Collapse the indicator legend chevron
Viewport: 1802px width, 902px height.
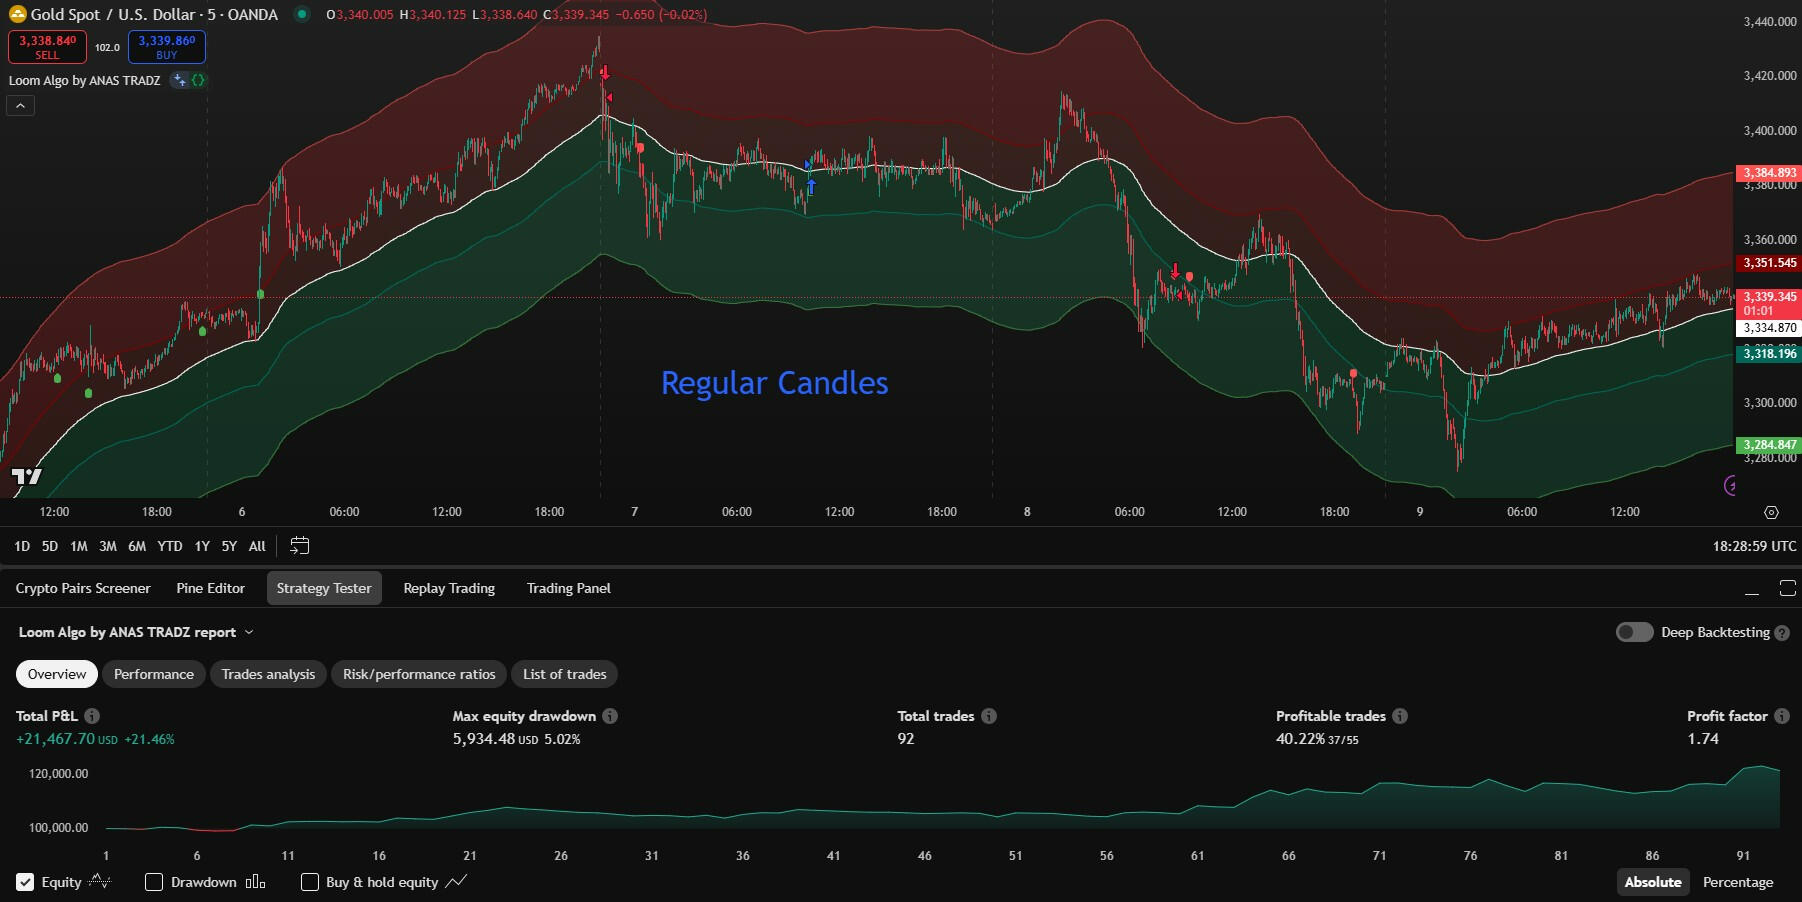tap(20, 105)
